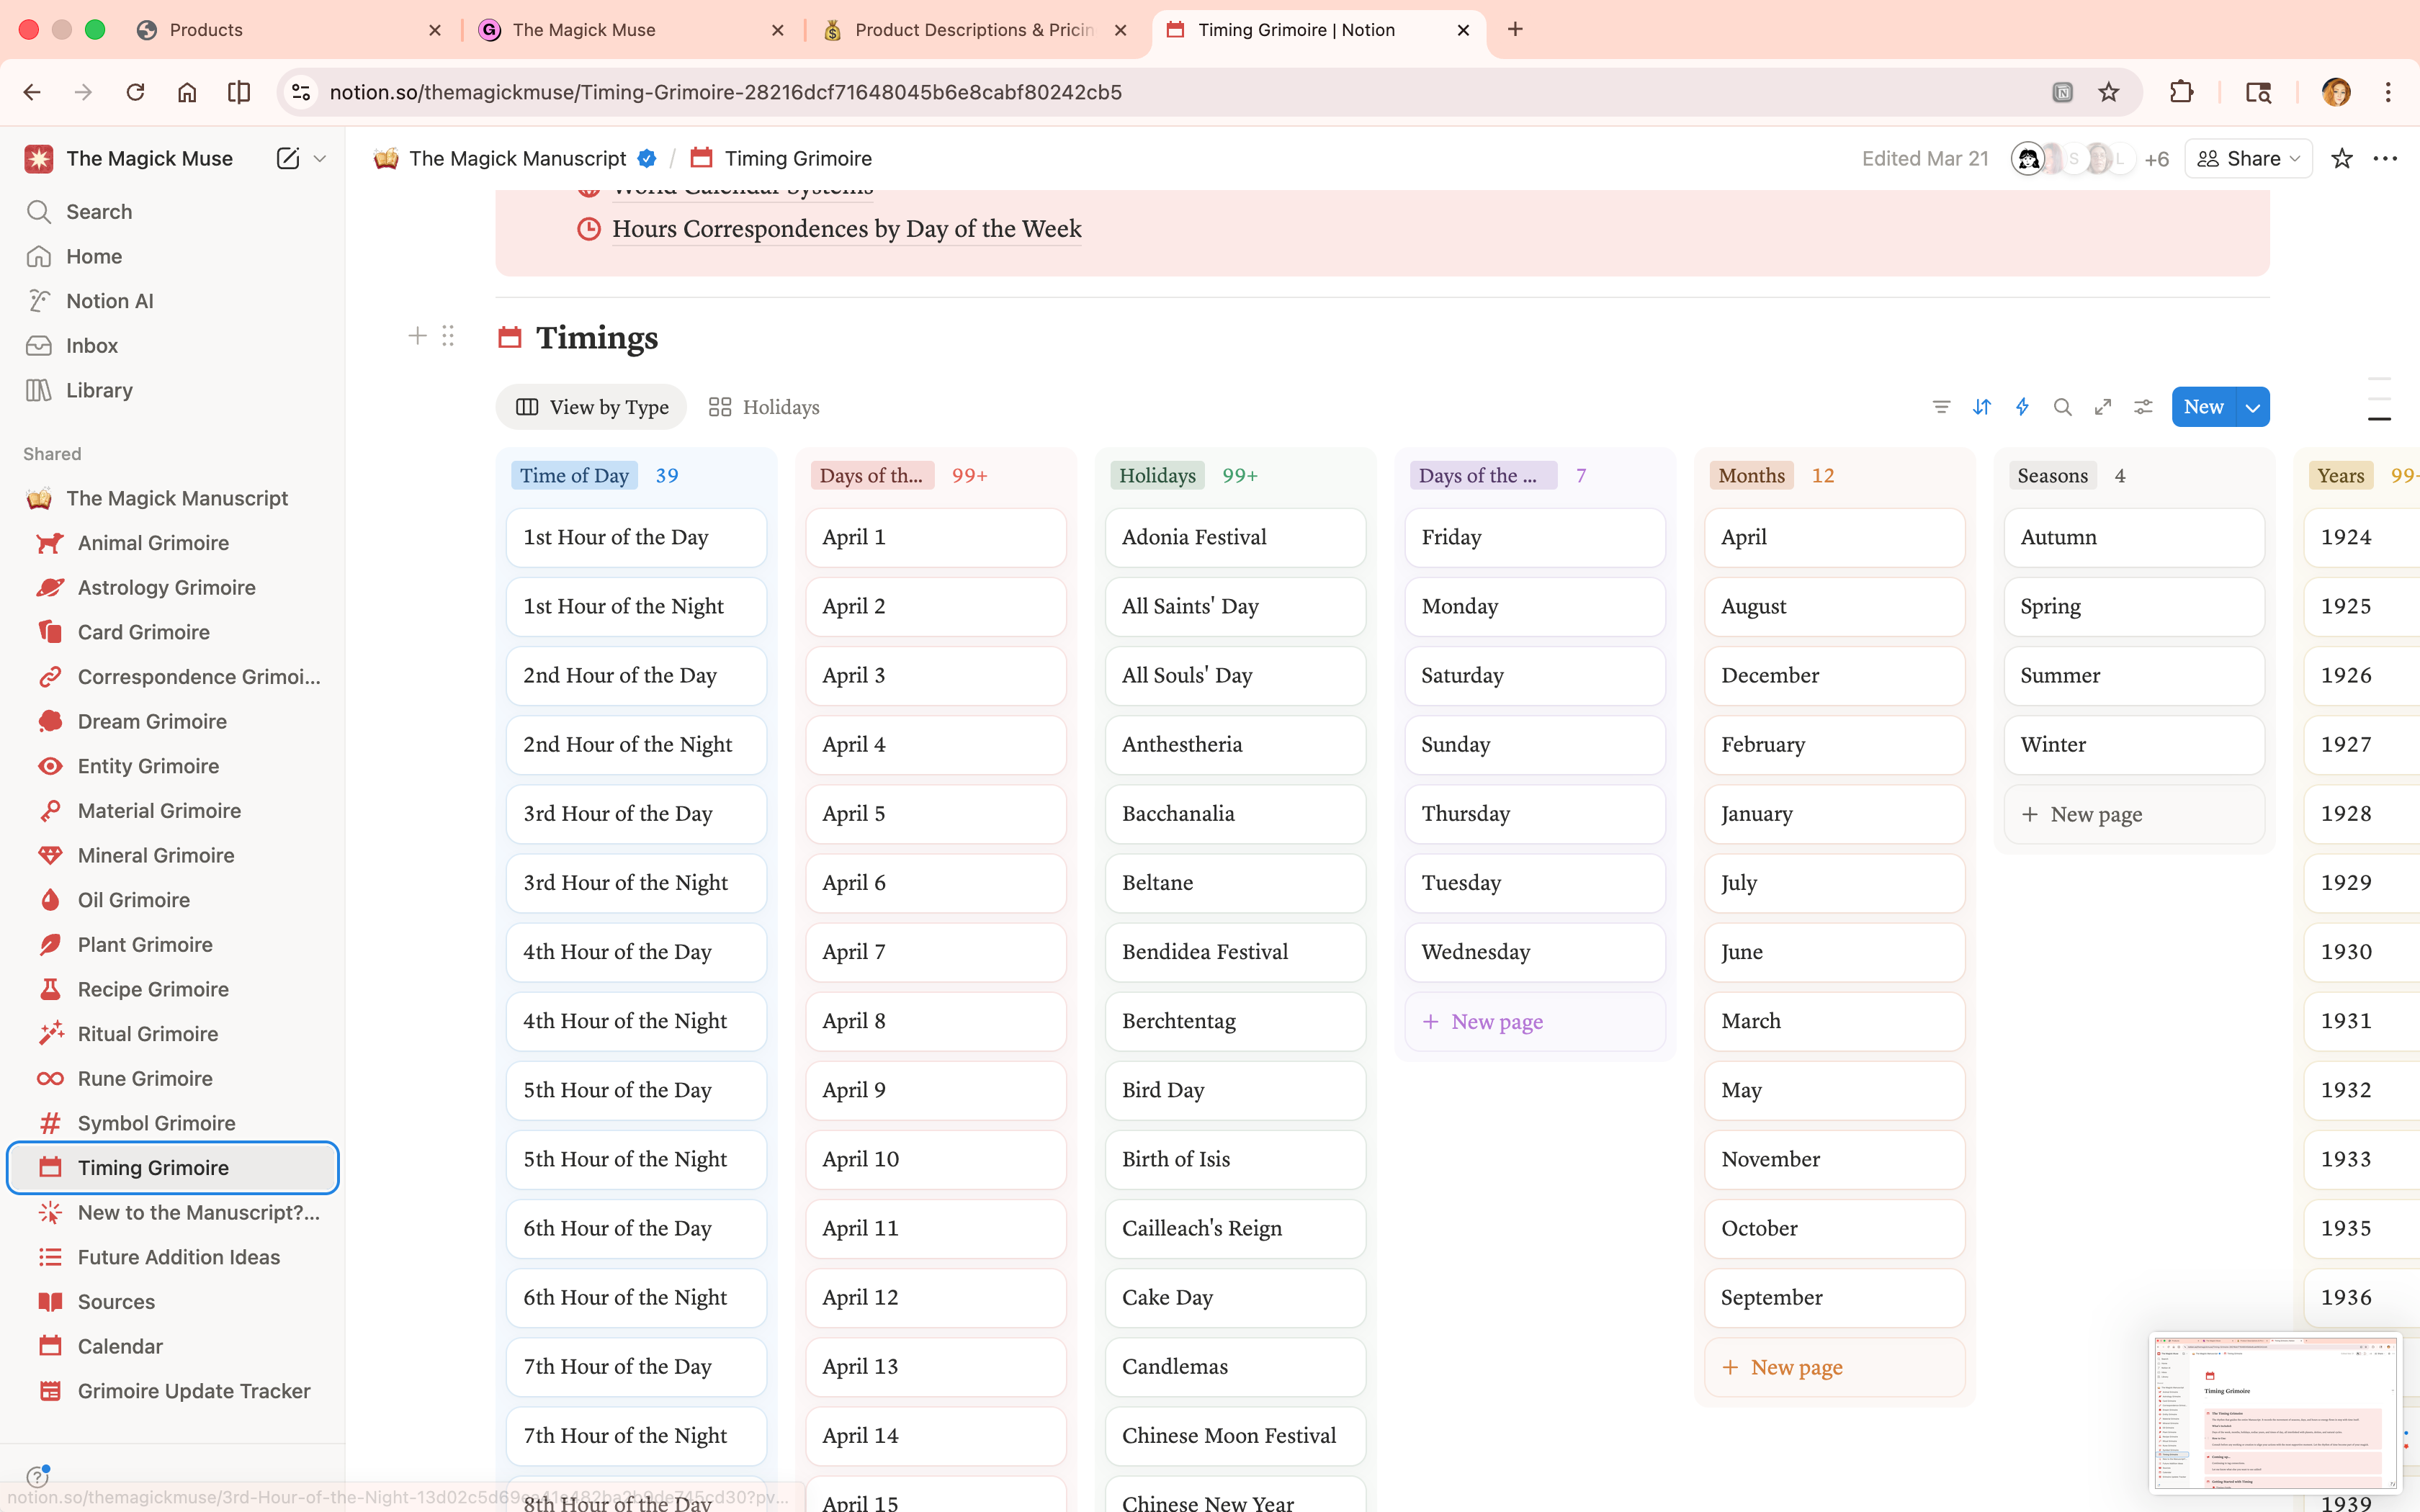The height and width of the screenshot is (1512, 2420).
Task: Open Sources page in sidebar
Action: (173, 1301)
